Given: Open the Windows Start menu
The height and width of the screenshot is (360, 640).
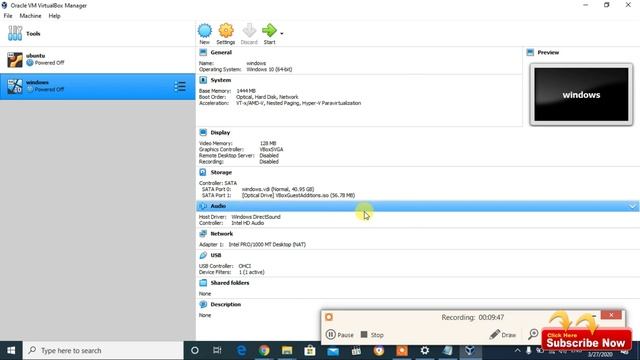Looking at the screenshot, I should point(11,351).
